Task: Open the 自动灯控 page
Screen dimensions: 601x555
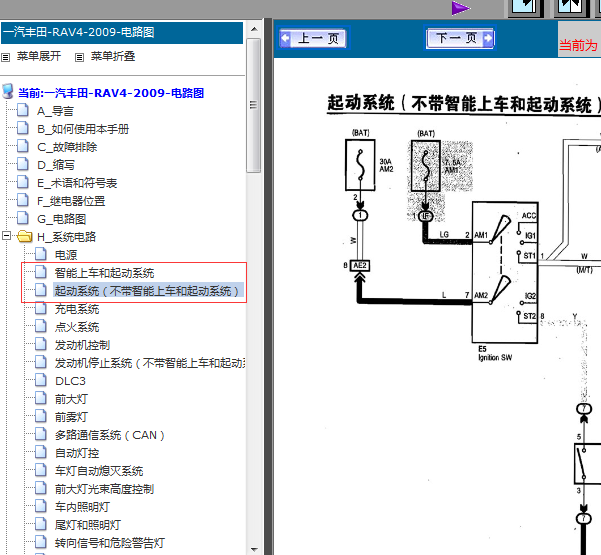Action: (x=77, y=453)
